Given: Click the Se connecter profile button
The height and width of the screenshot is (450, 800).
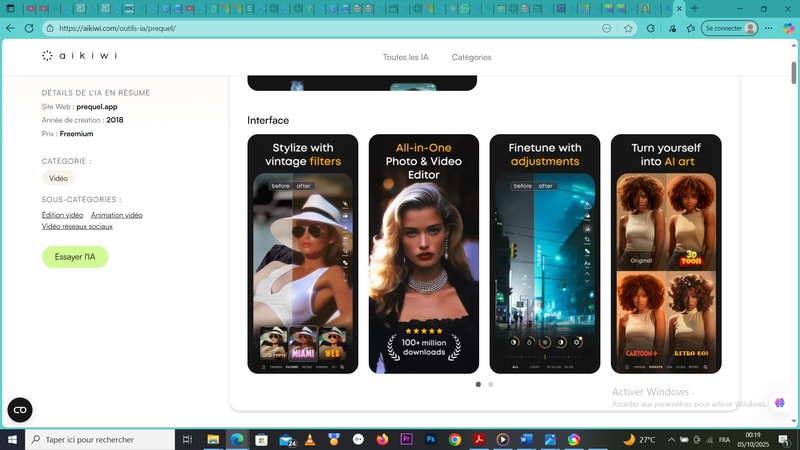Looking at the screenshot, I should 729,28.
